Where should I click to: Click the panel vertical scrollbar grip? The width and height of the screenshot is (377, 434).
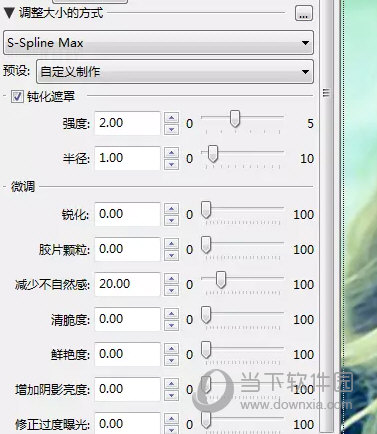326,93
